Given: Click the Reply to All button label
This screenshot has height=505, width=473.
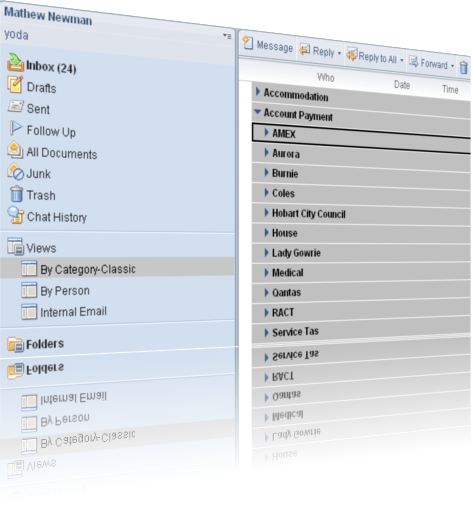Looking at the screenshot, I should pyautogui.click(x=378, y=58).
